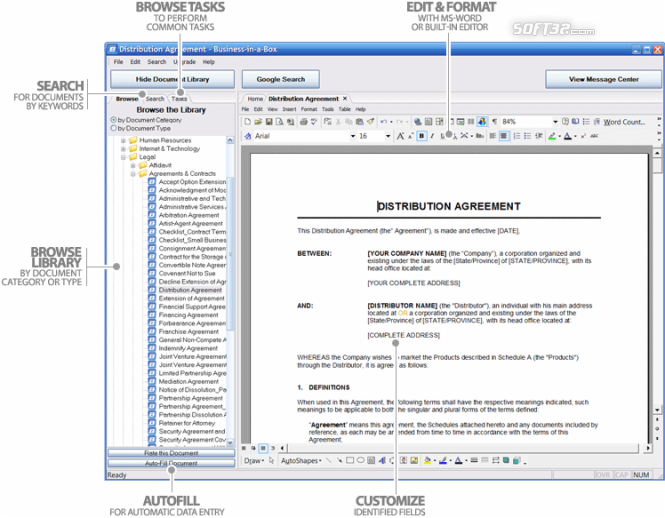Click the Rate this Document button
This screenshot has width=665, height=518.
click(171, 453)
